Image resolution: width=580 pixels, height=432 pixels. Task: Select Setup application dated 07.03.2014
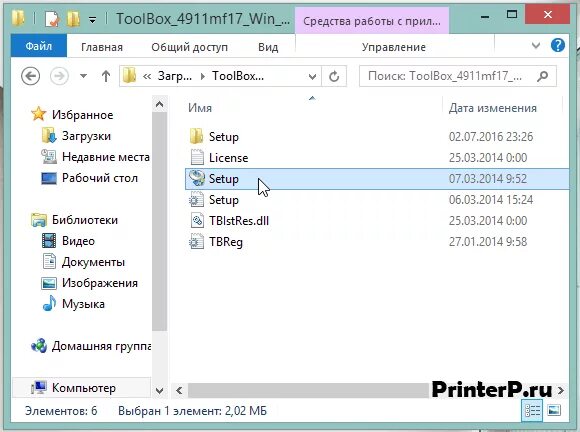377,179
